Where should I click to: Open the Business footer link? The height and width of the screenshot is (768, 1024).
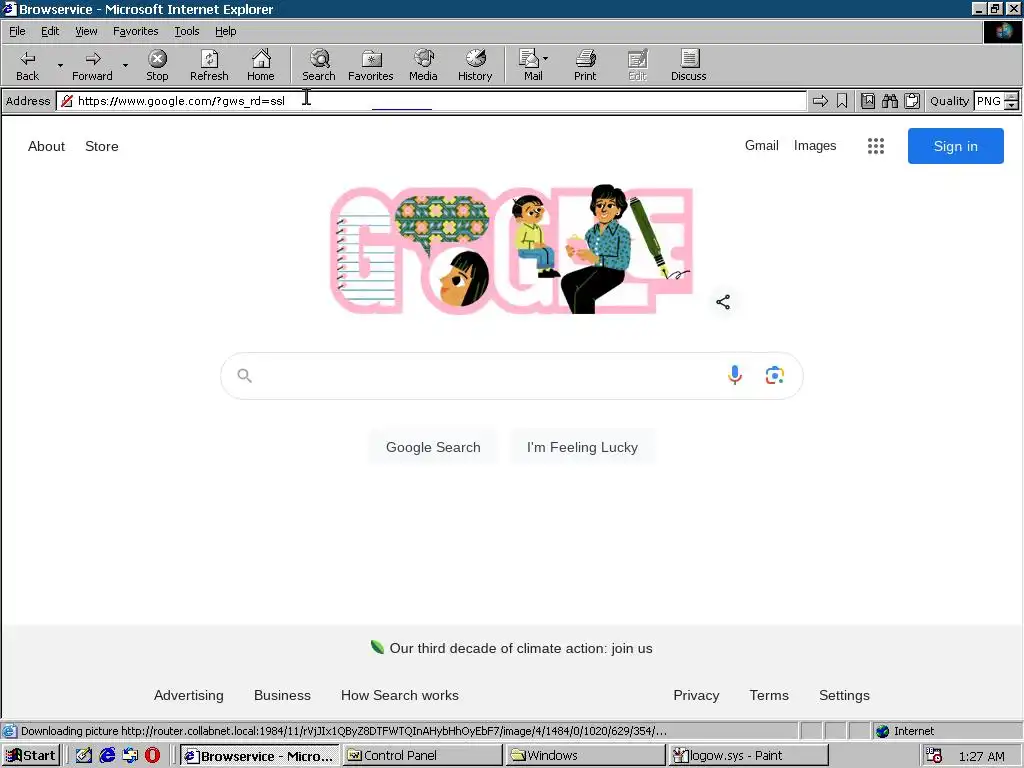282,695
